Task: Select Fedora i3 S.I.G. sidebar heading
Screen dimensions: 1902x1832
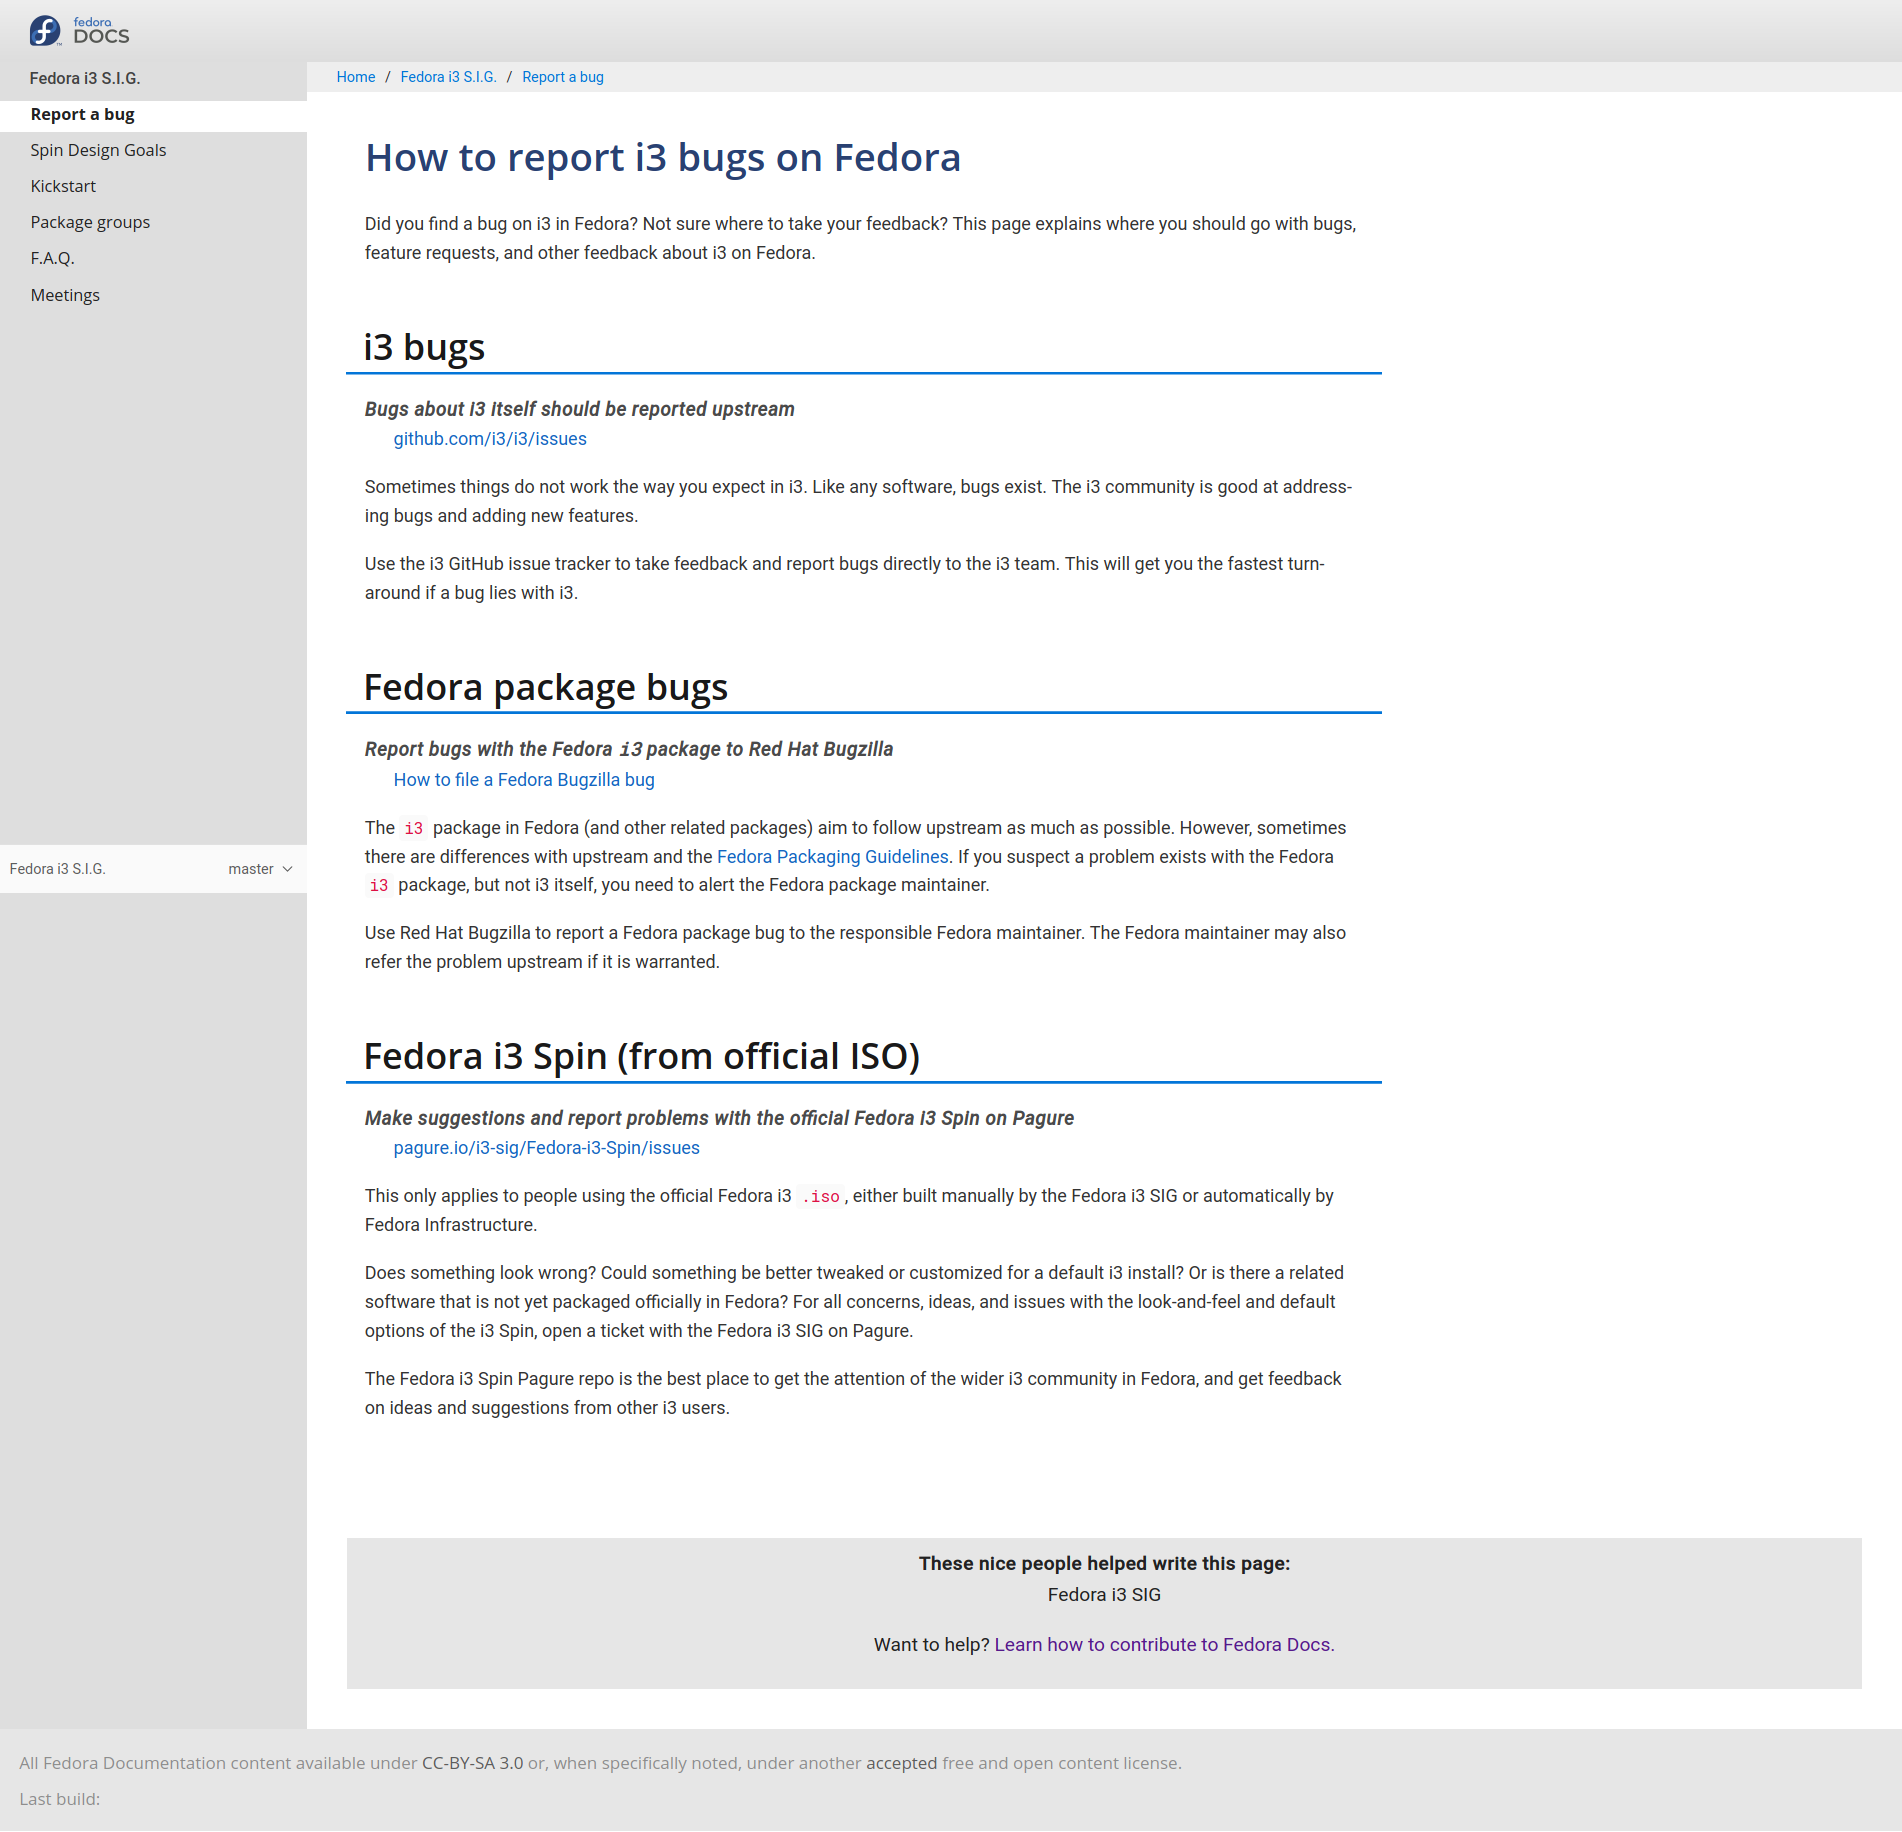Action: click(85, 78)
